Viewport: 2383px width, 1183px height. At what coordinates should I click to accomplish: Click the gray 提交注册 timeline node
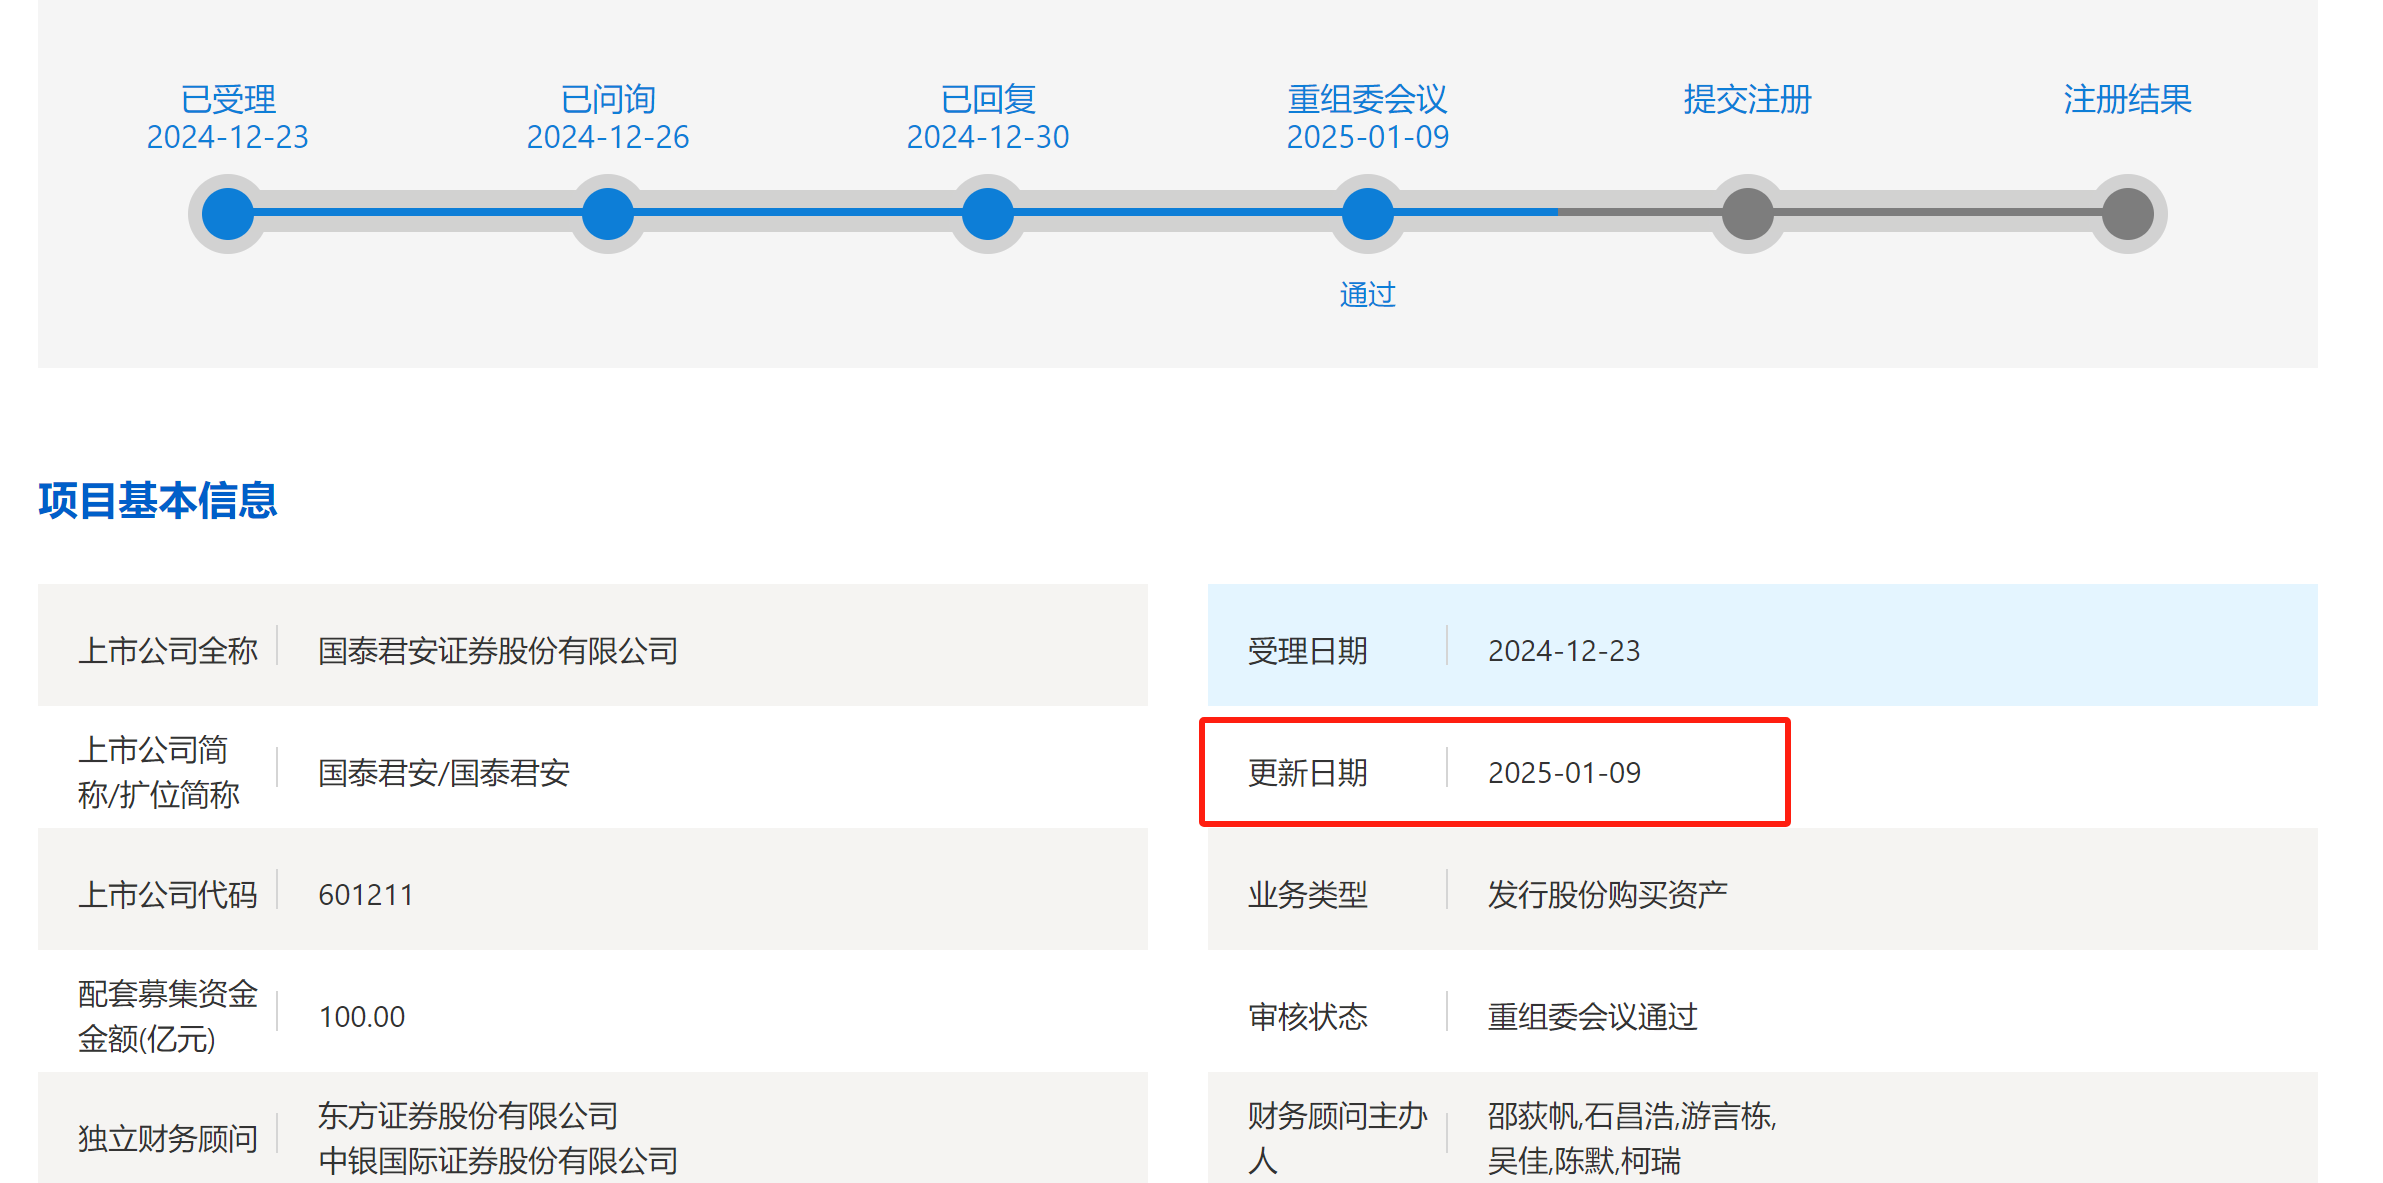[1747, 213]
